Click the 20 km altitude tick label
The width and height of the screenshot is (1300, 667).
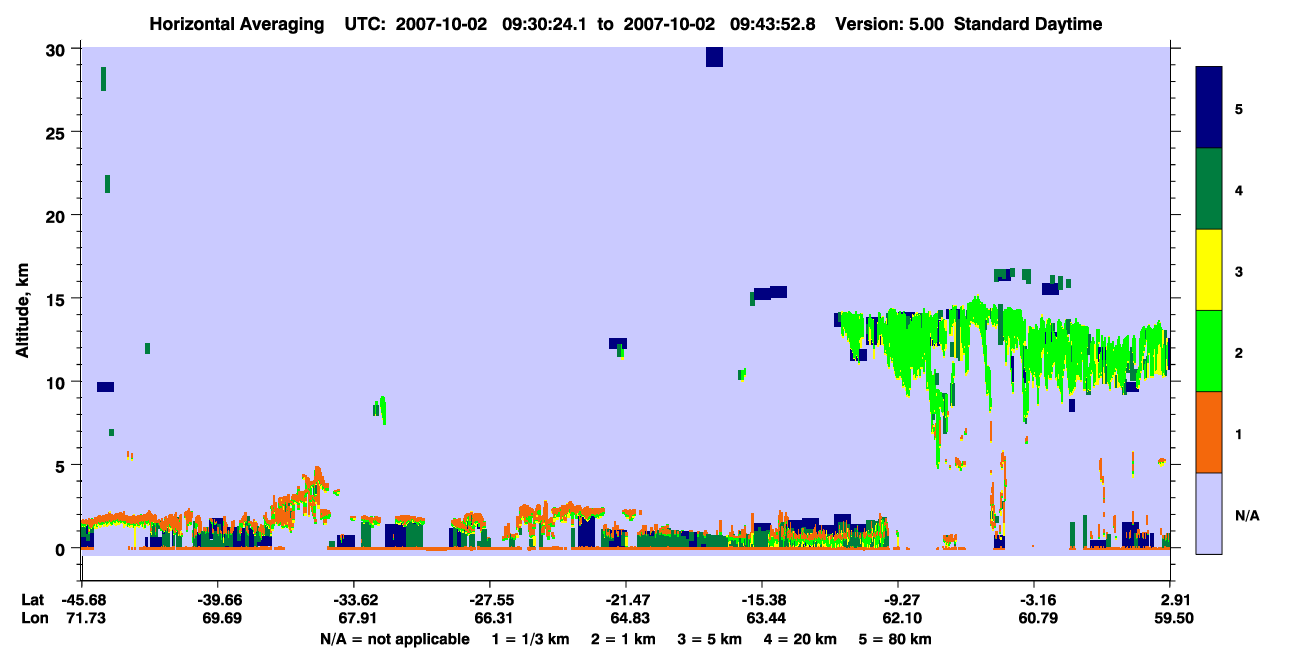point(57,215)
